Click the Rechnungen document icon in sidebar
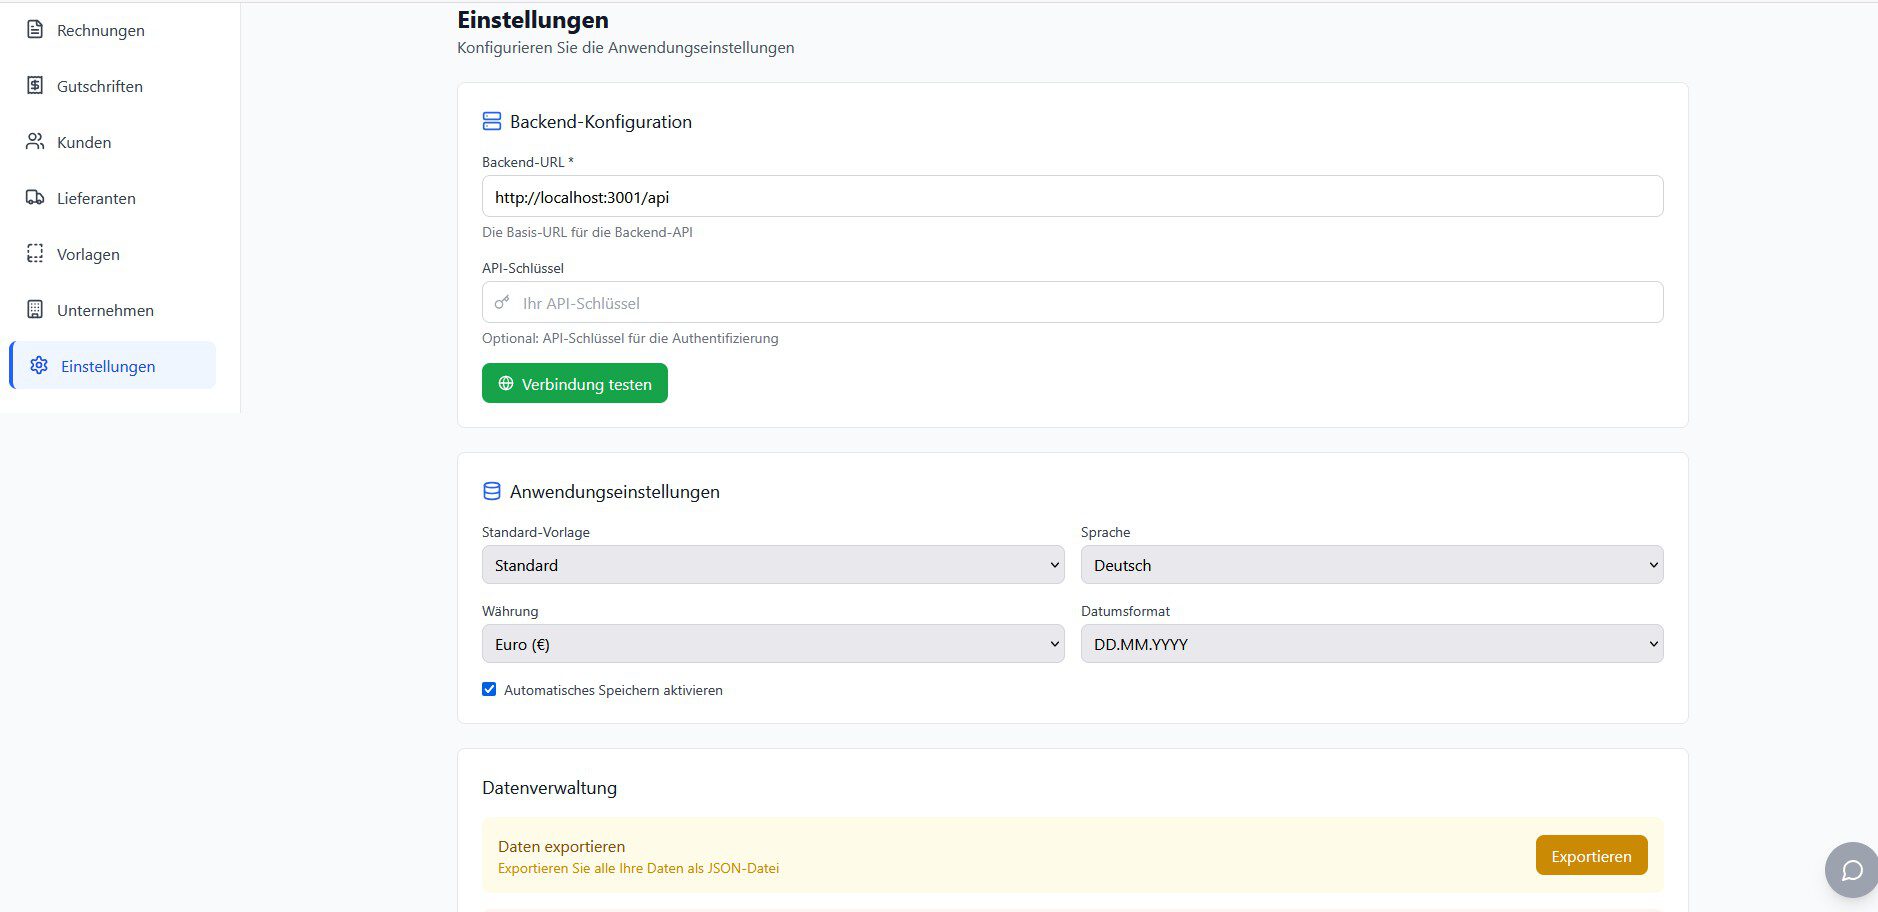Screen dimensions: 1878x912 click(x=35, y=30)
